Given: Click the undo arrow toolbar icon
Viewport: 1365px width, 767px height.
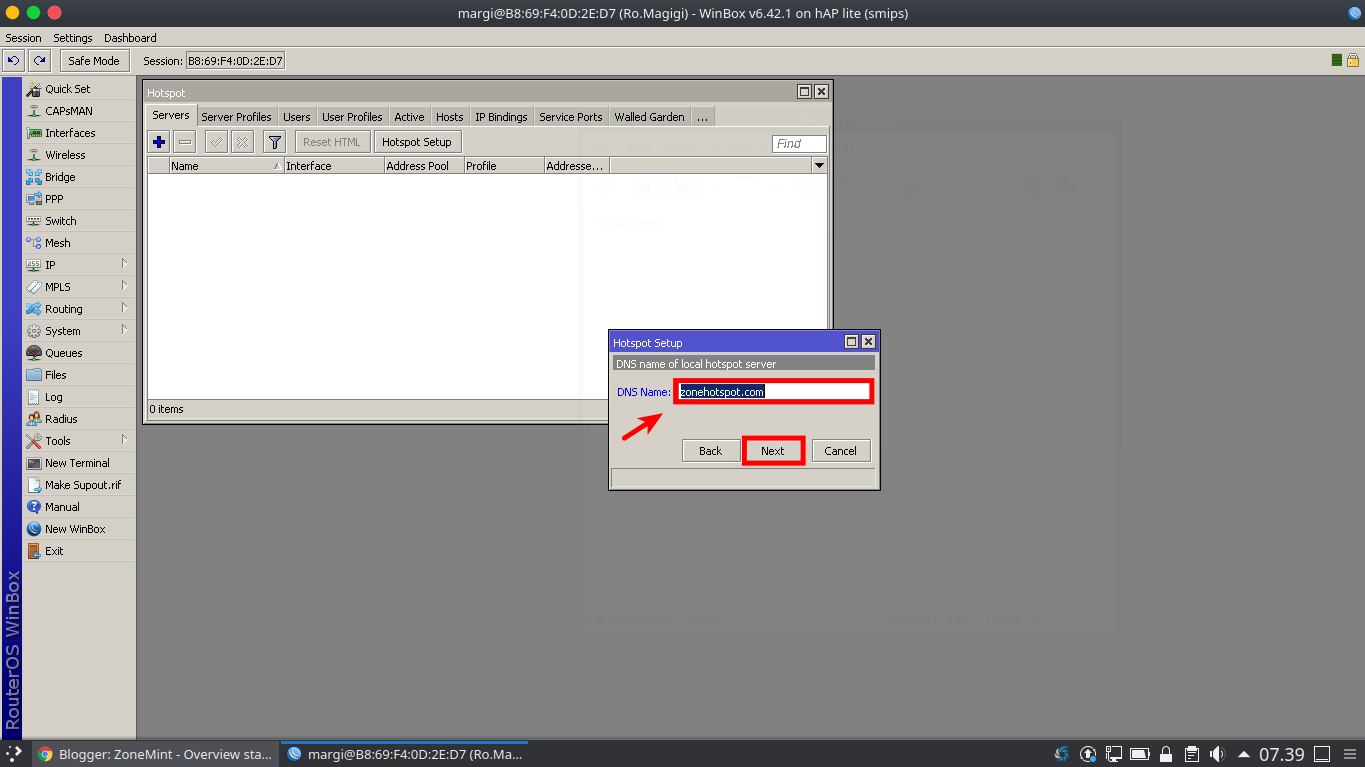Looking at the screenshot, I should pos(14,61).
